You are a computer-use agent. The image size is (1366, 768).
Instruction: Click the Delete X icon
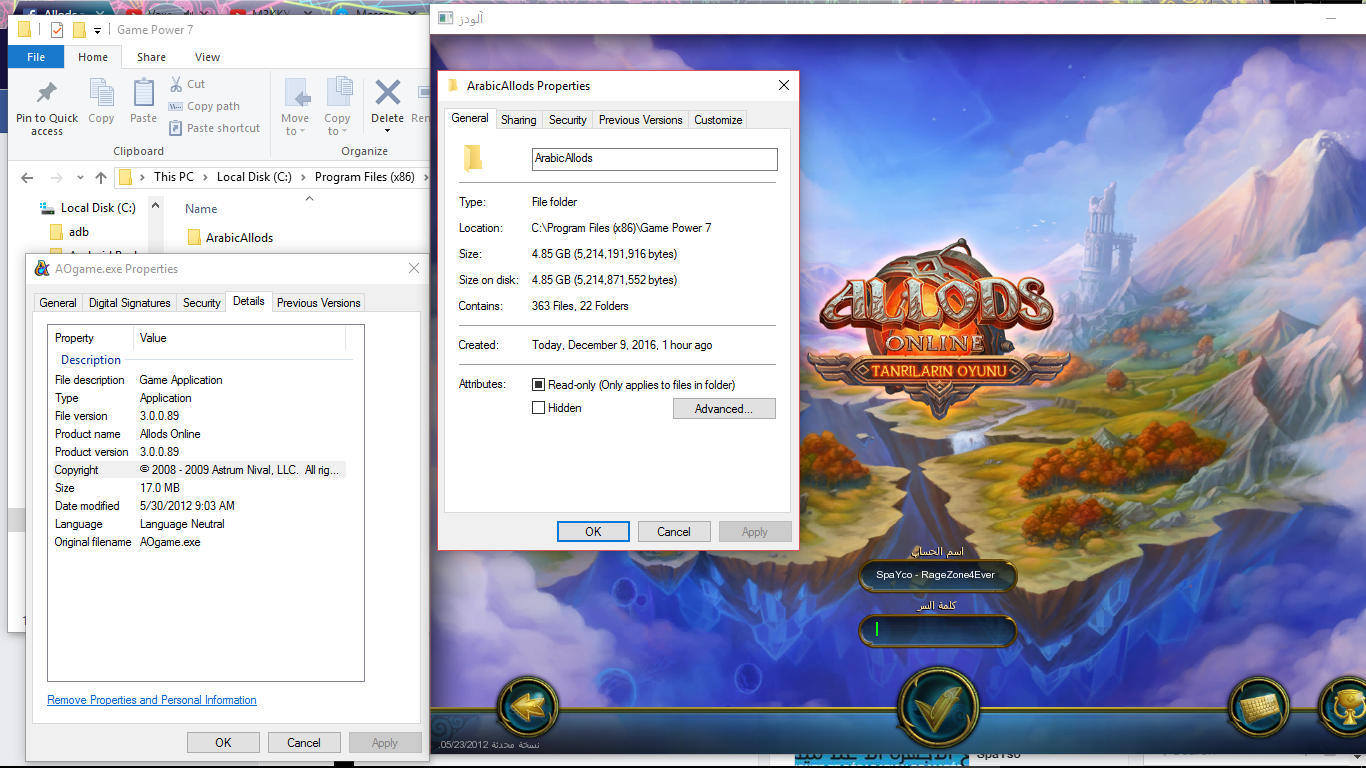tap(387, 93)
